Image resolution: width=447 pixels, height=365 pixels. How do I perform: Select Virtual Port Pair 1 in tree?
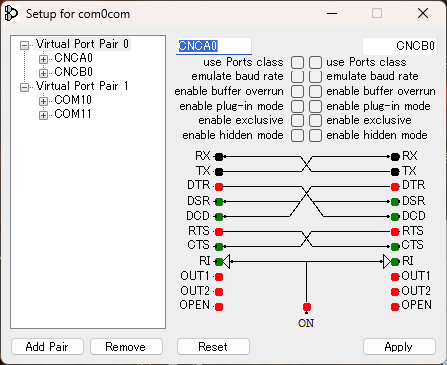click(82, 86)
